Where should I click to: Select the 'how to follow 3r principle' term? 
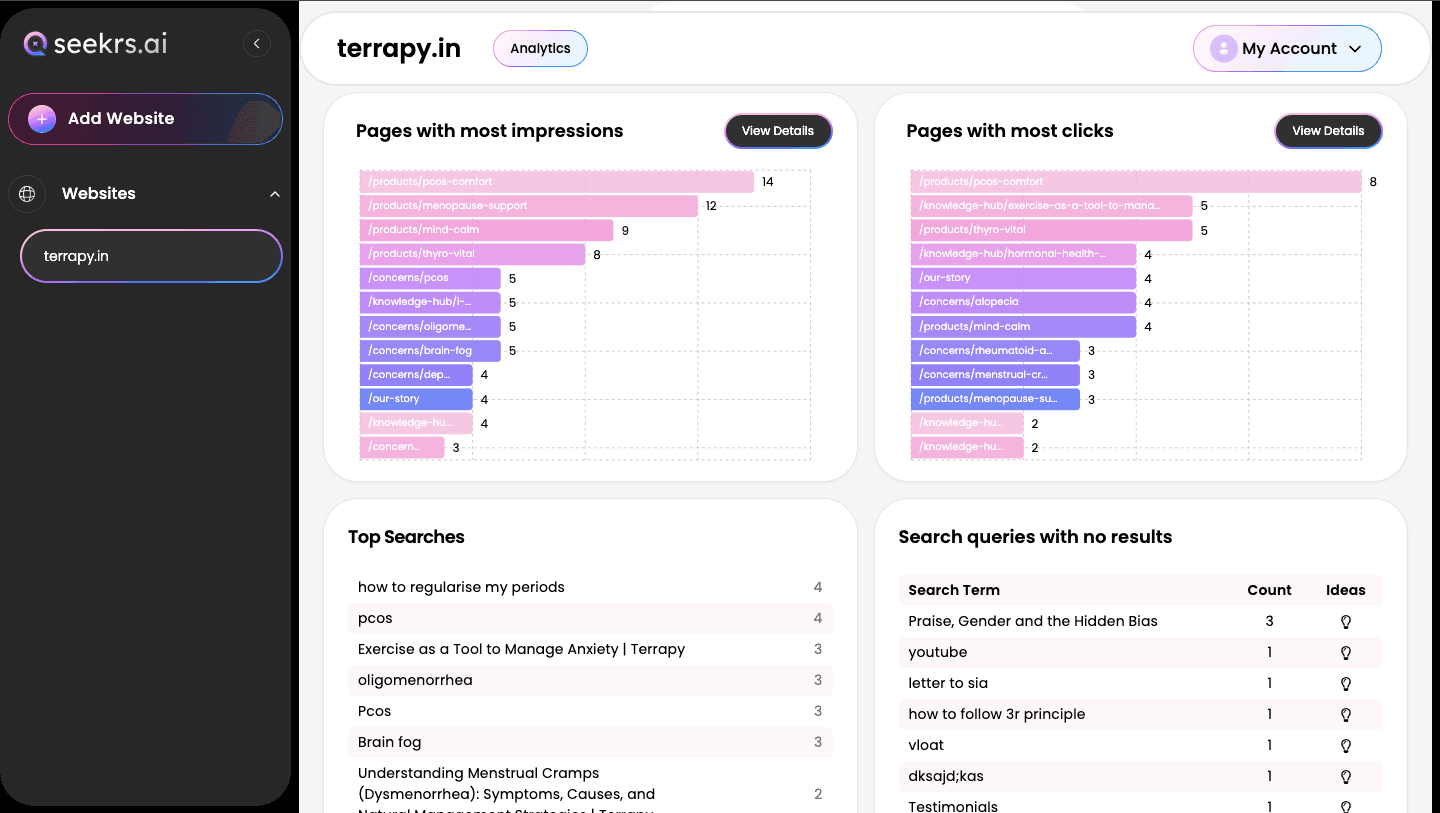[997, 714]
